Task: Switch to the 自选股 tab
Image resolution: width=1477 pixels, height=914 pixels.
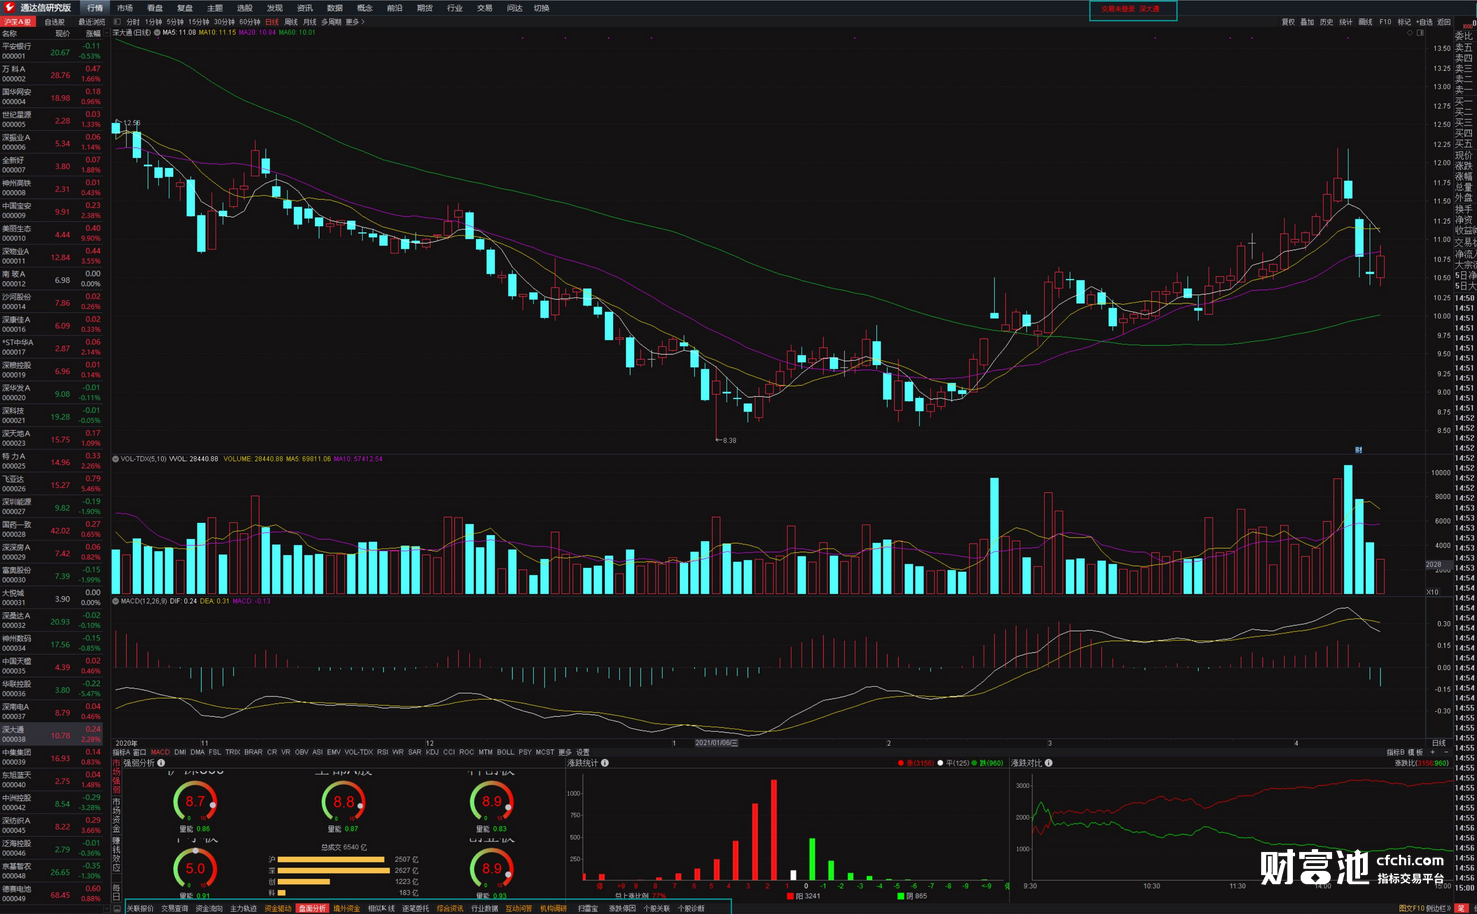Action: 54,22
